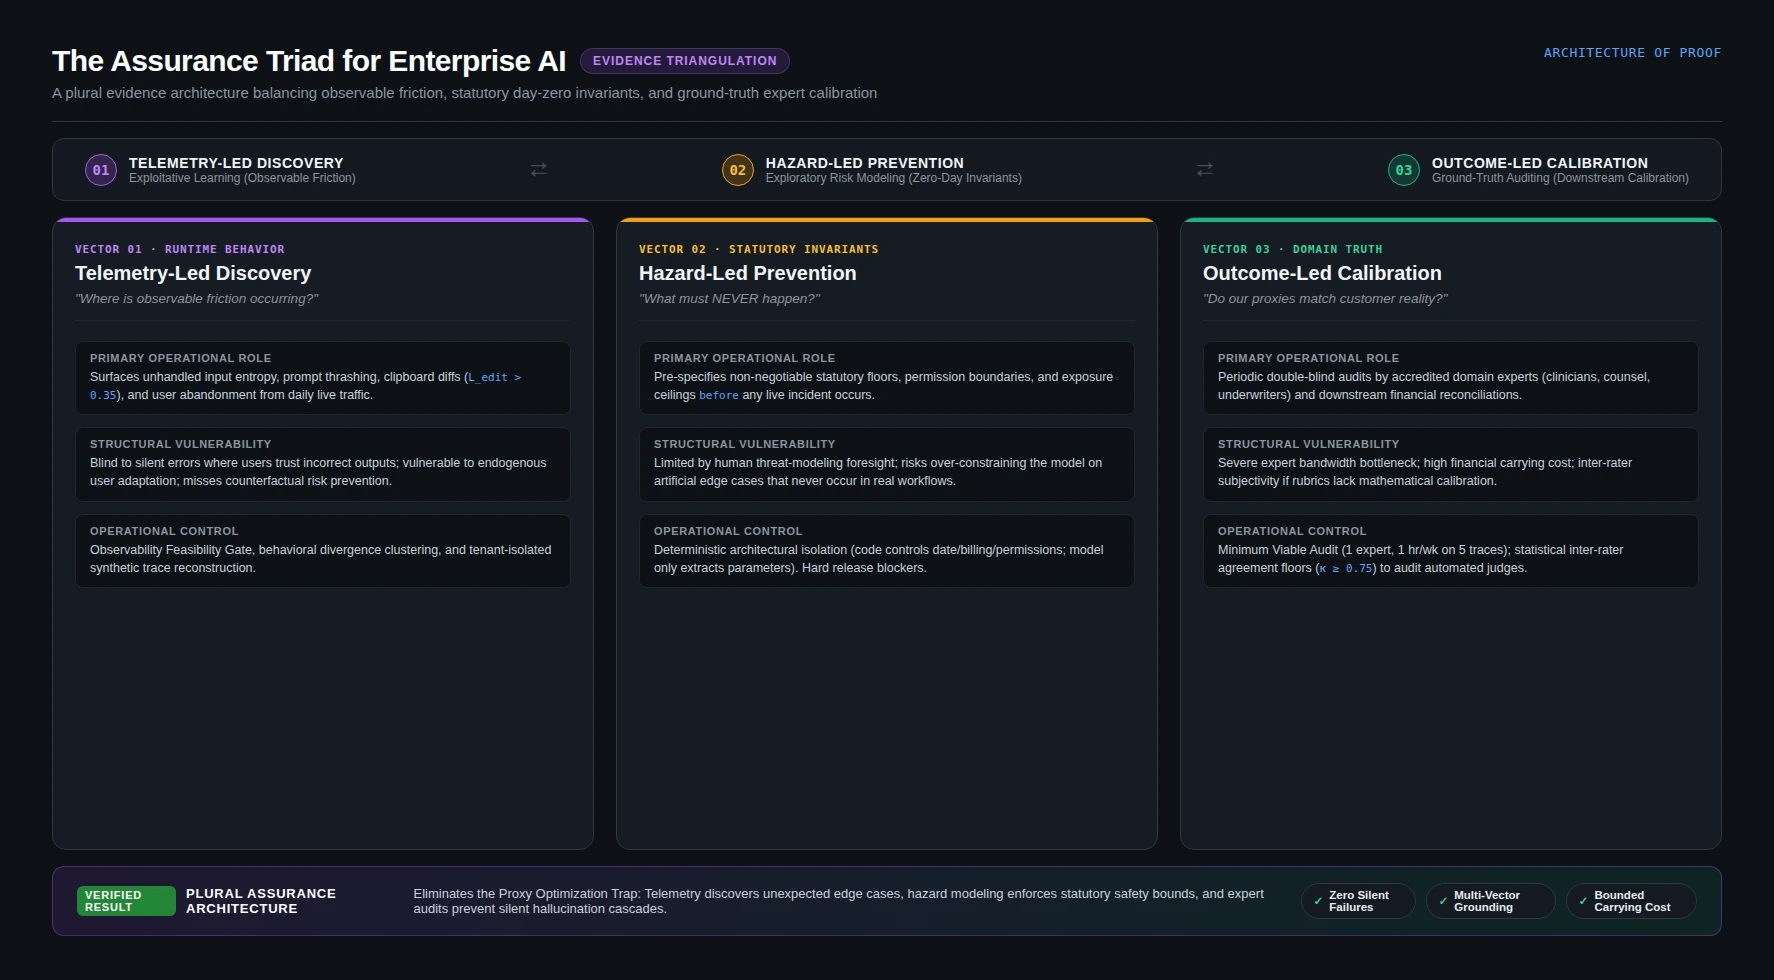Screen dimensions: 1774x980
Task: Click the Multi-Vector Grounding chip
Action: [1490, 901]
